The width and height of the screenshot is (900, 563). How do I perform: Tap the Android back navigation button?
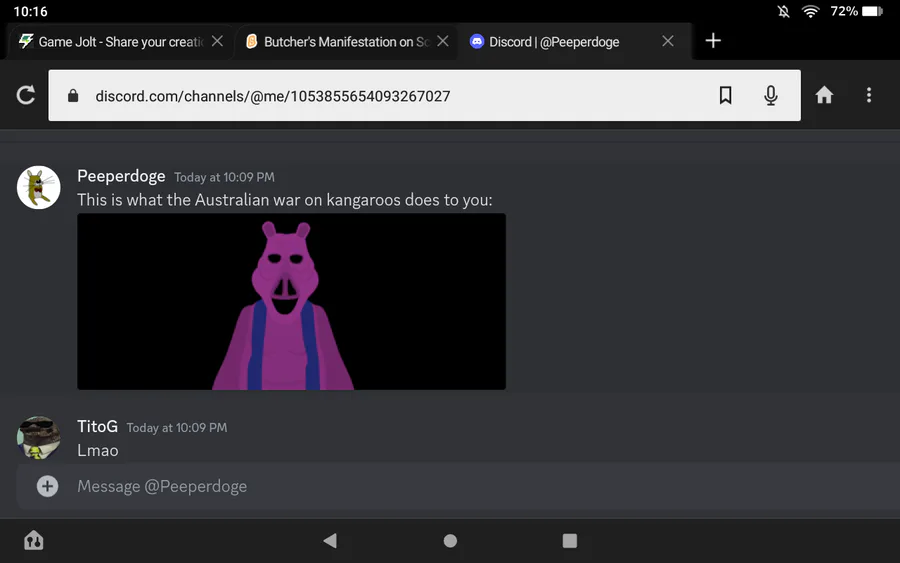330,541
